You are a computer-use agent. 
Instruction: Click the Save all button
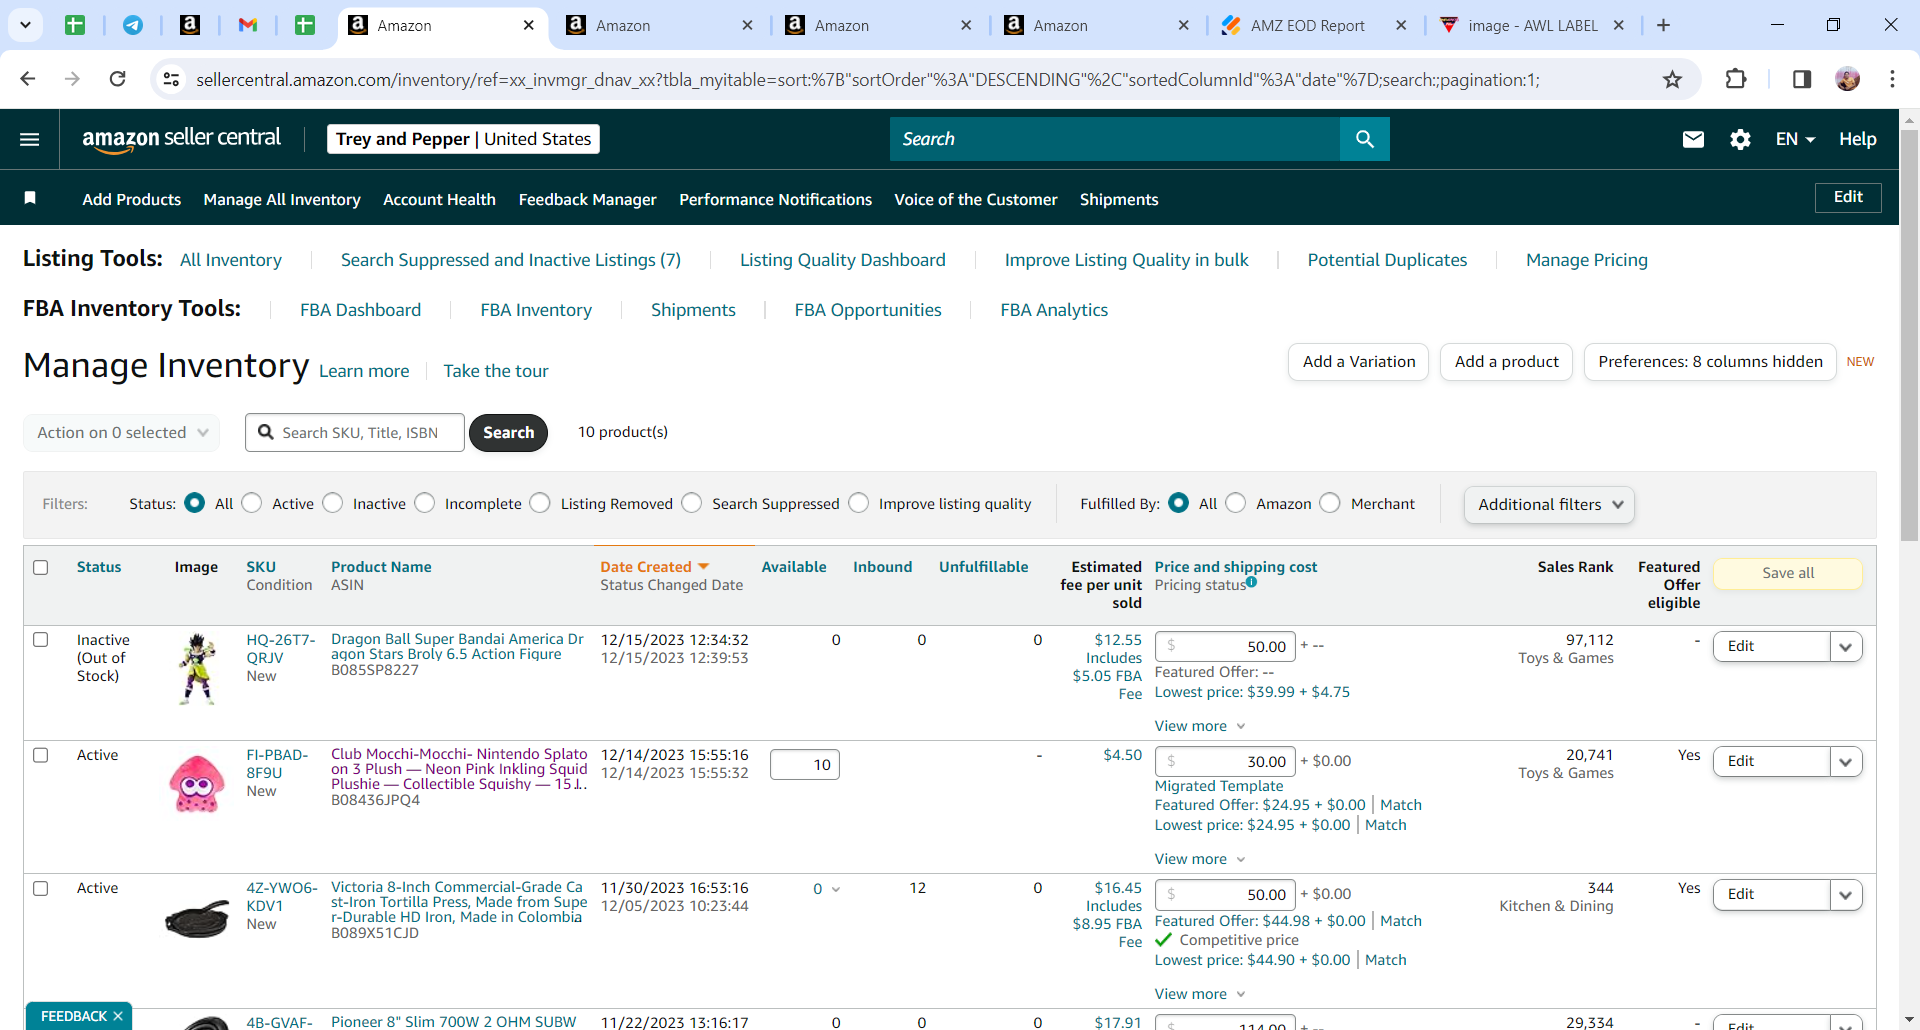[x=1788, y=573]
